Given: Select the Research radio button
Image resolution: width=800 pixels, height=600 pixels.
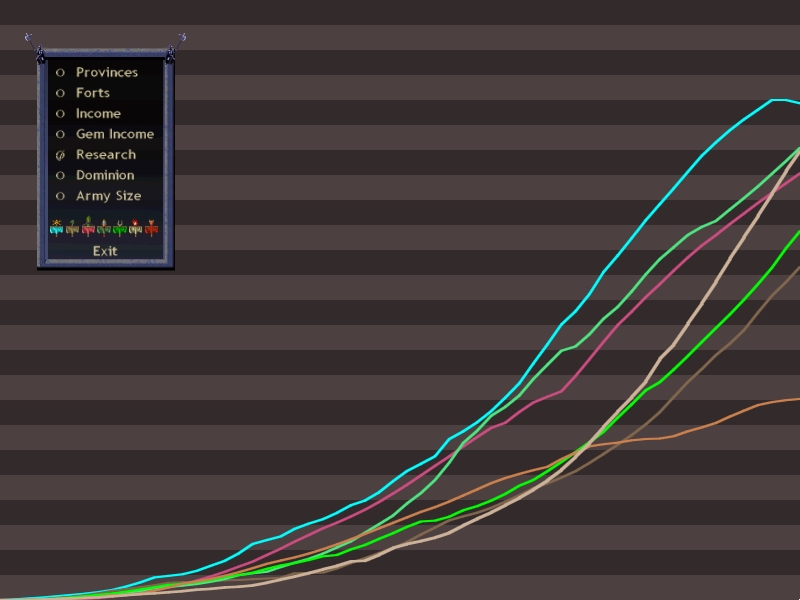Looking at the screenshot, I should 60,155.
